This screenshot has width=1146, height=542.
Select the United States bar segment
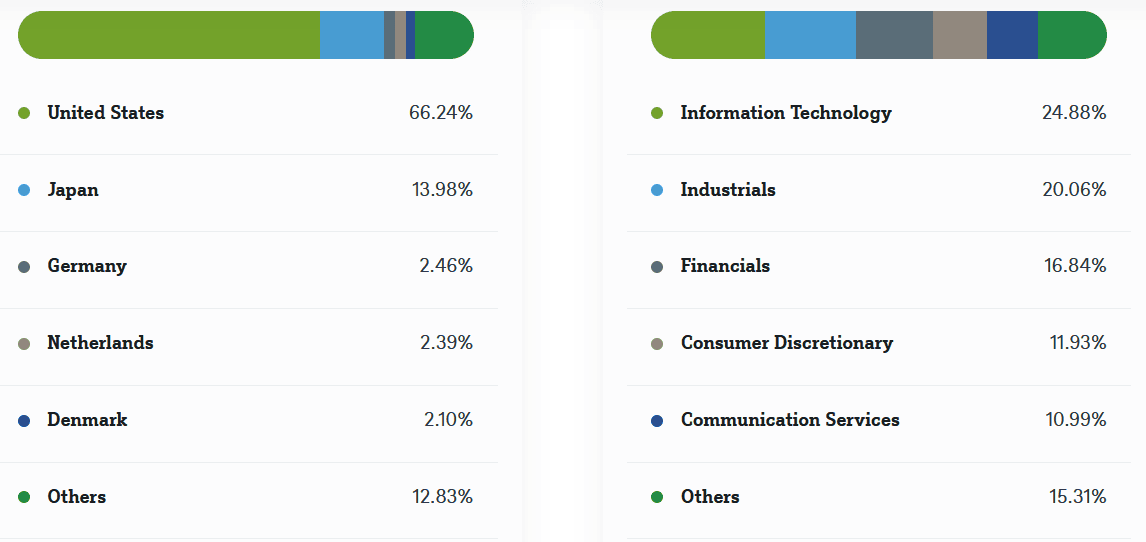click(170, 35)
